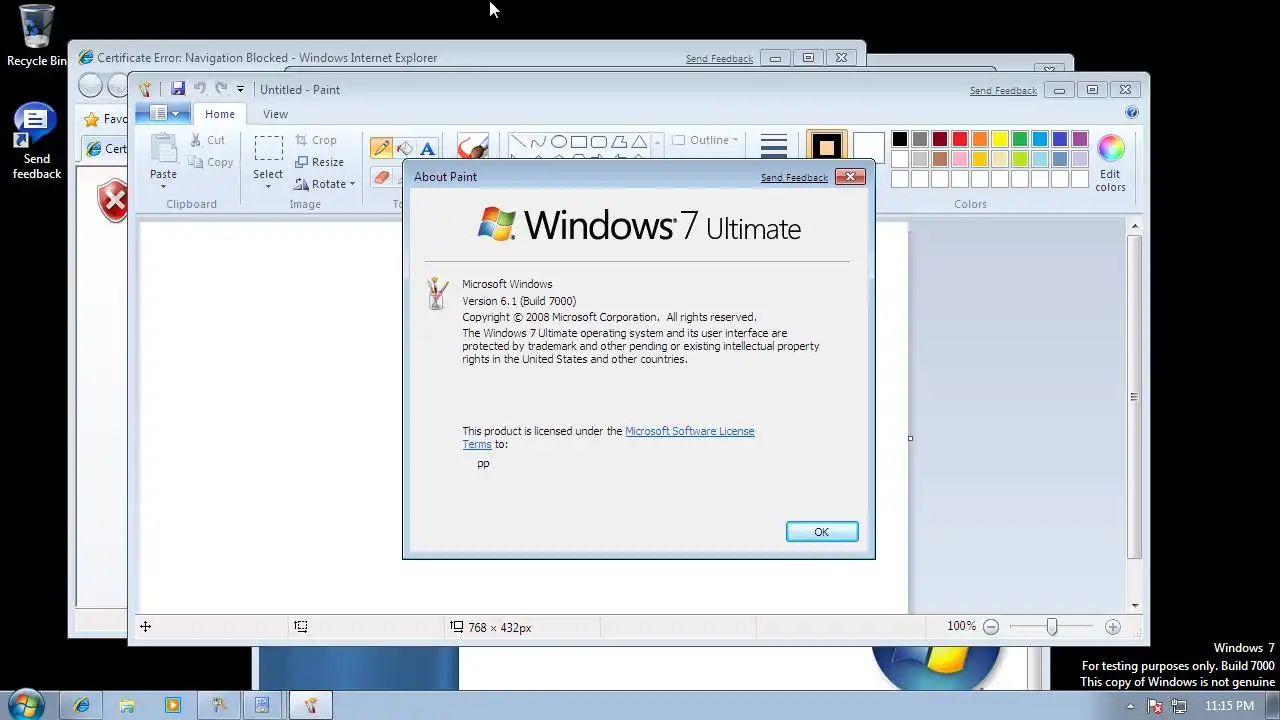Image resolution: width=1280 pixels, height=720 pixels.
Task: Show hidden tray icons arrow
Action: [x=1132, y=706]
